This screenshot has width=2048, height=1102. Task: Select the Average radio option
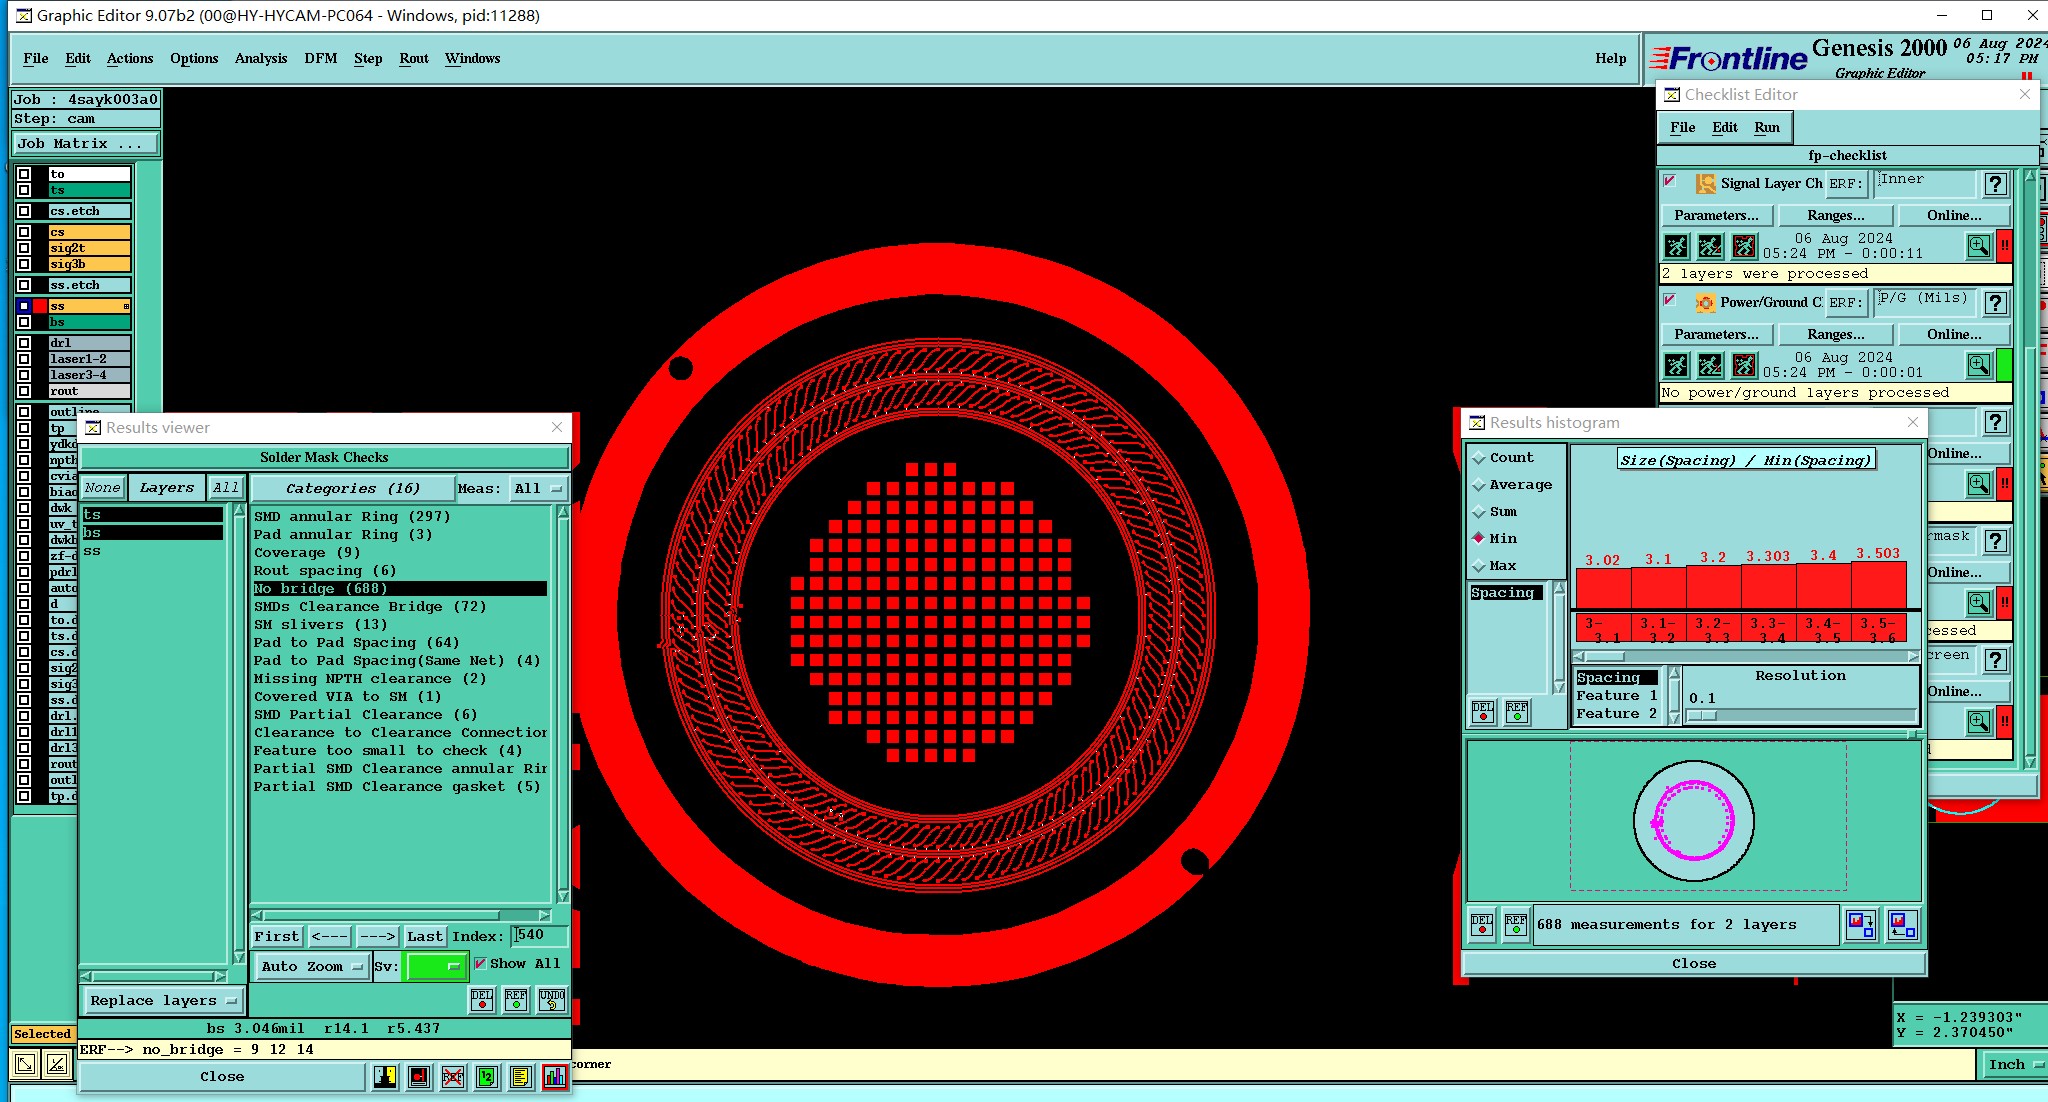coord(1478,484)
